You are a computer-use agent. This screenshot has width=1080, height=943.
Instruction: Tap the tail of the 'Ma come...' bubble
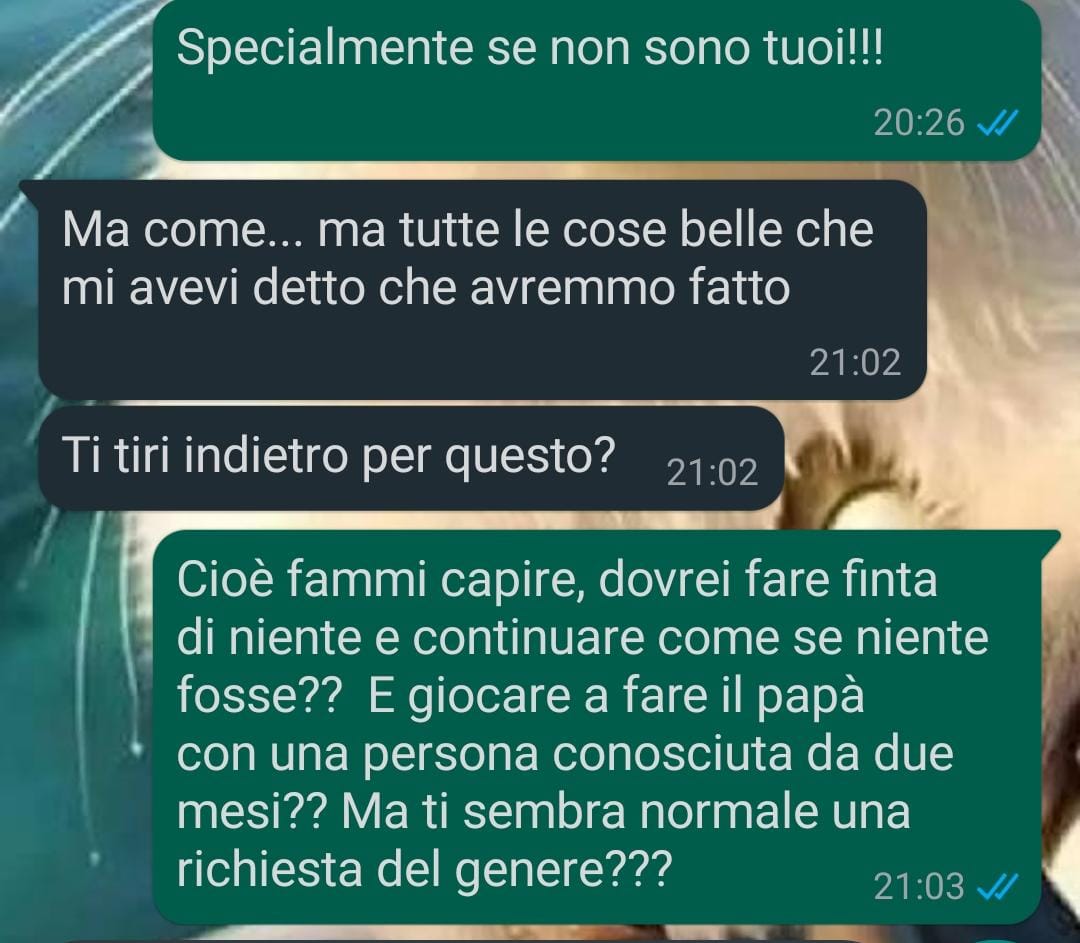30,189
